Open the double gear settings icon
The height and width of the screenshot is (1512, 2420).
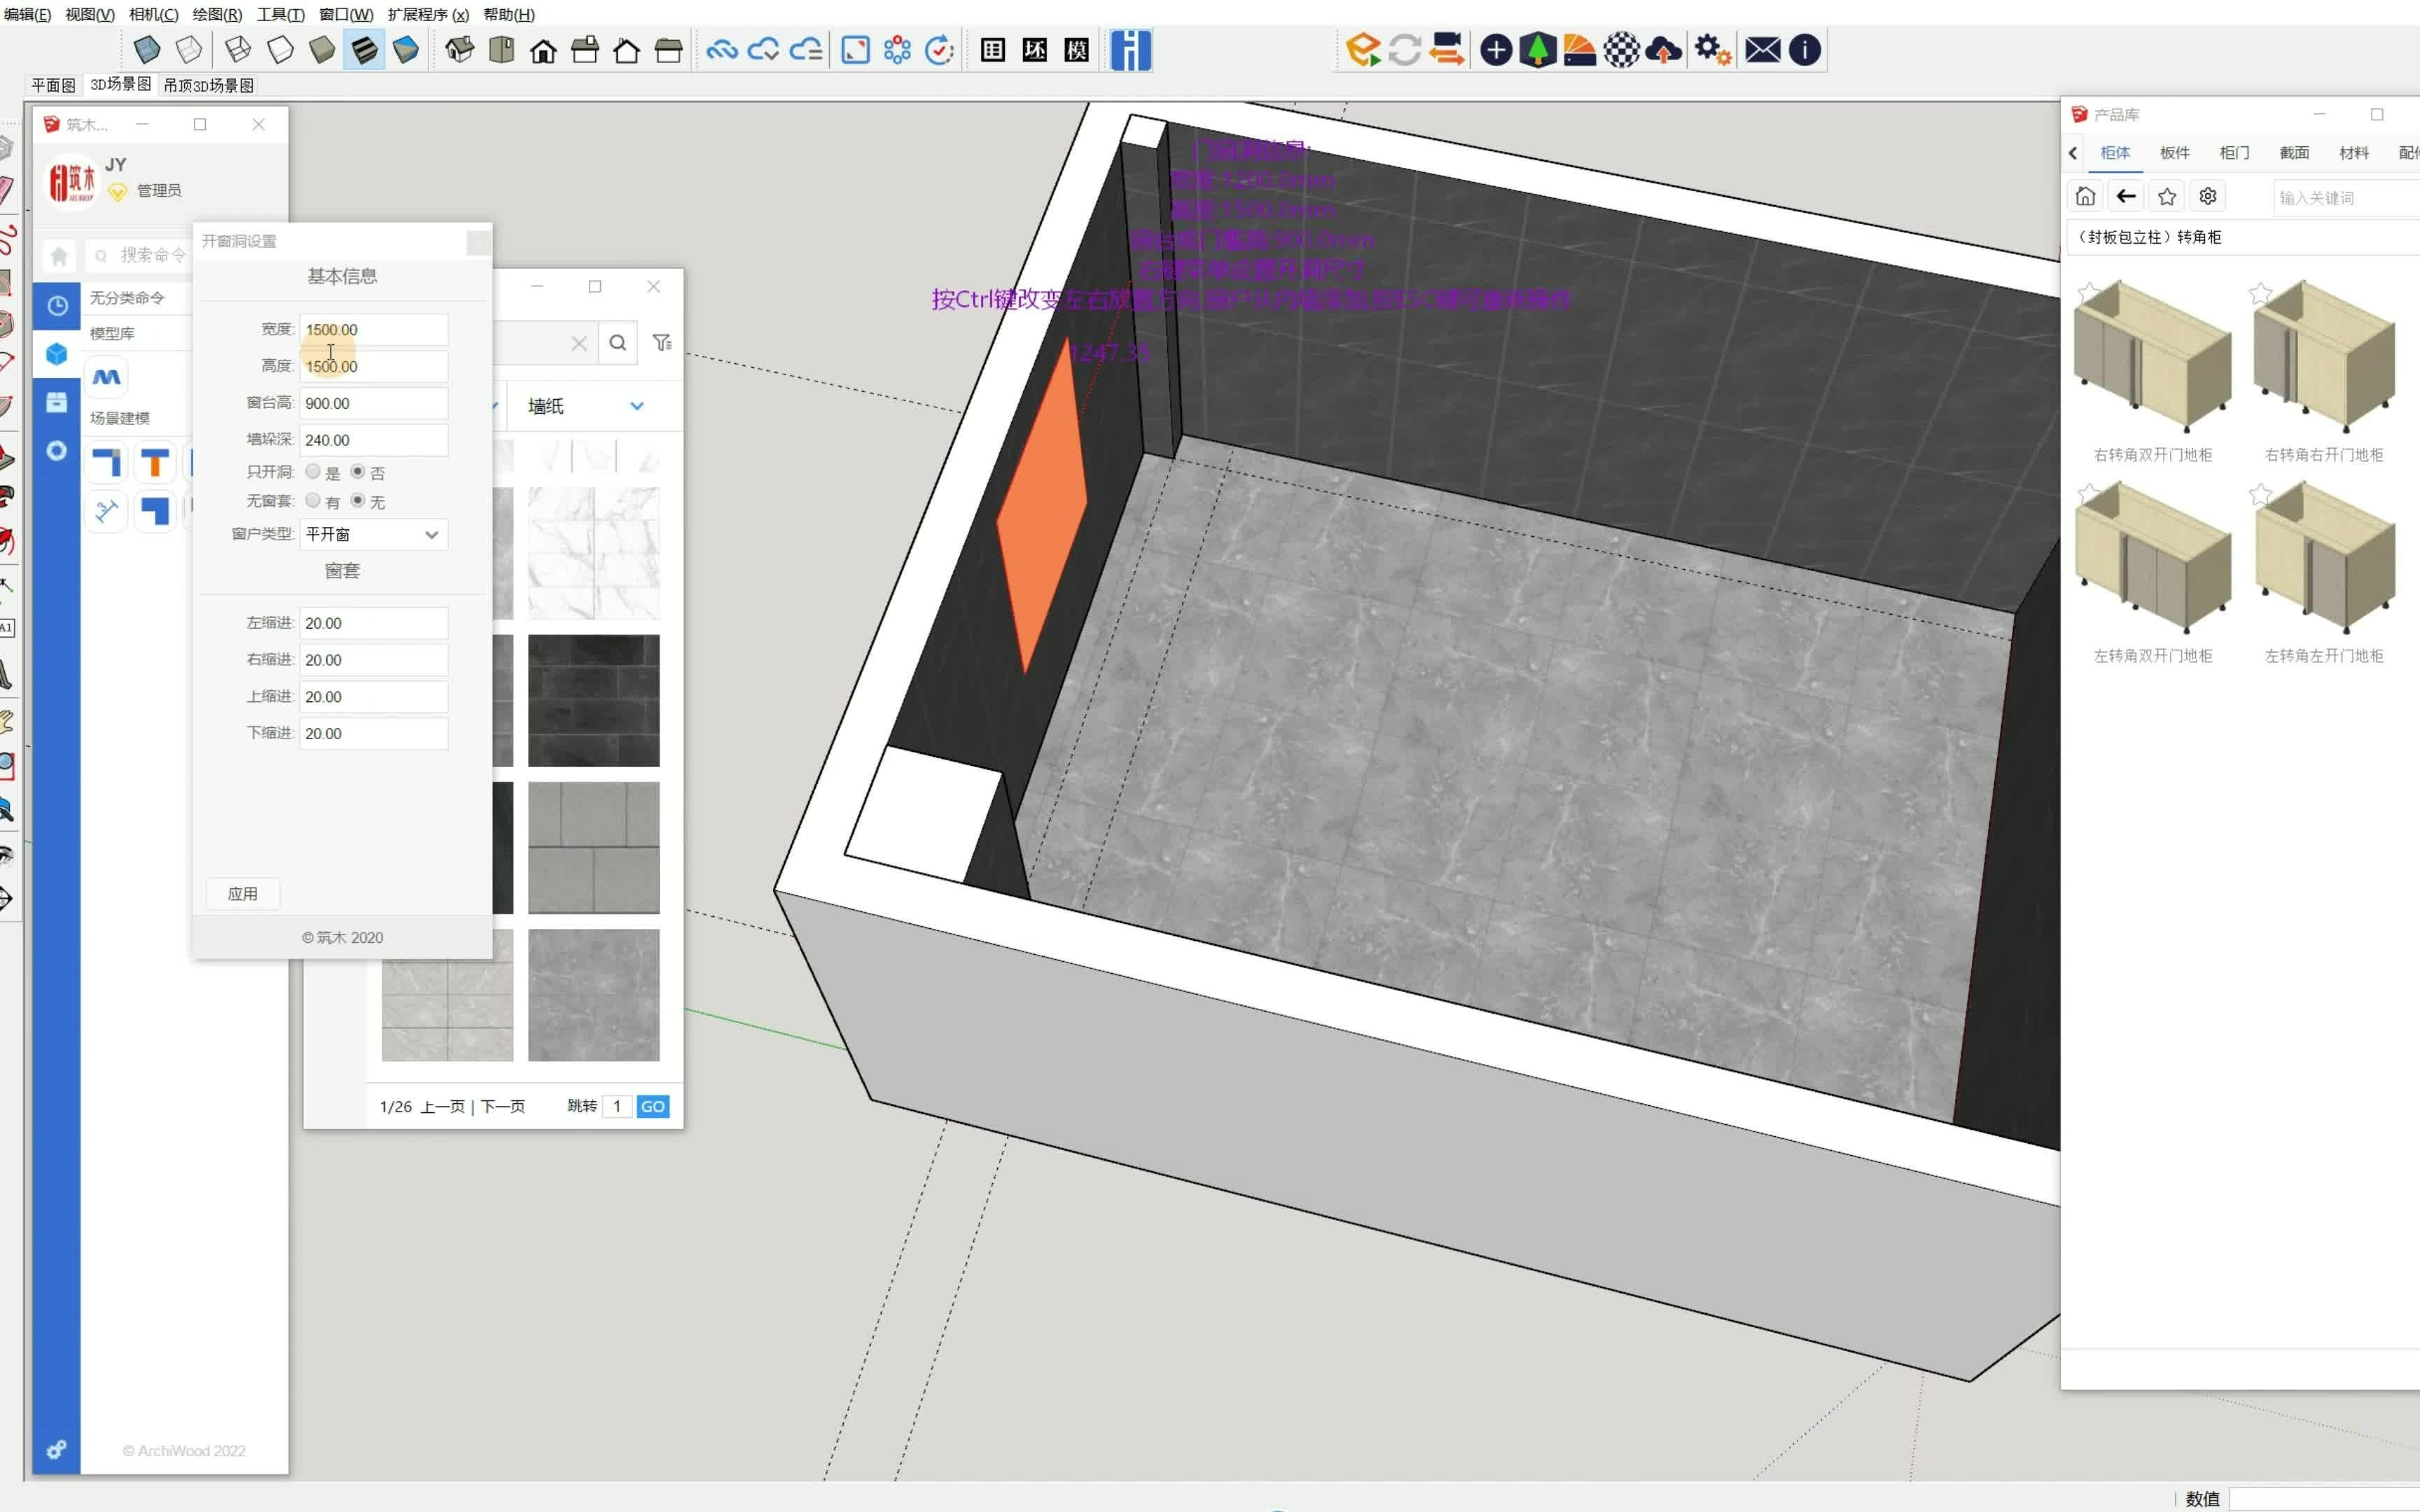tap(1712, 49)
